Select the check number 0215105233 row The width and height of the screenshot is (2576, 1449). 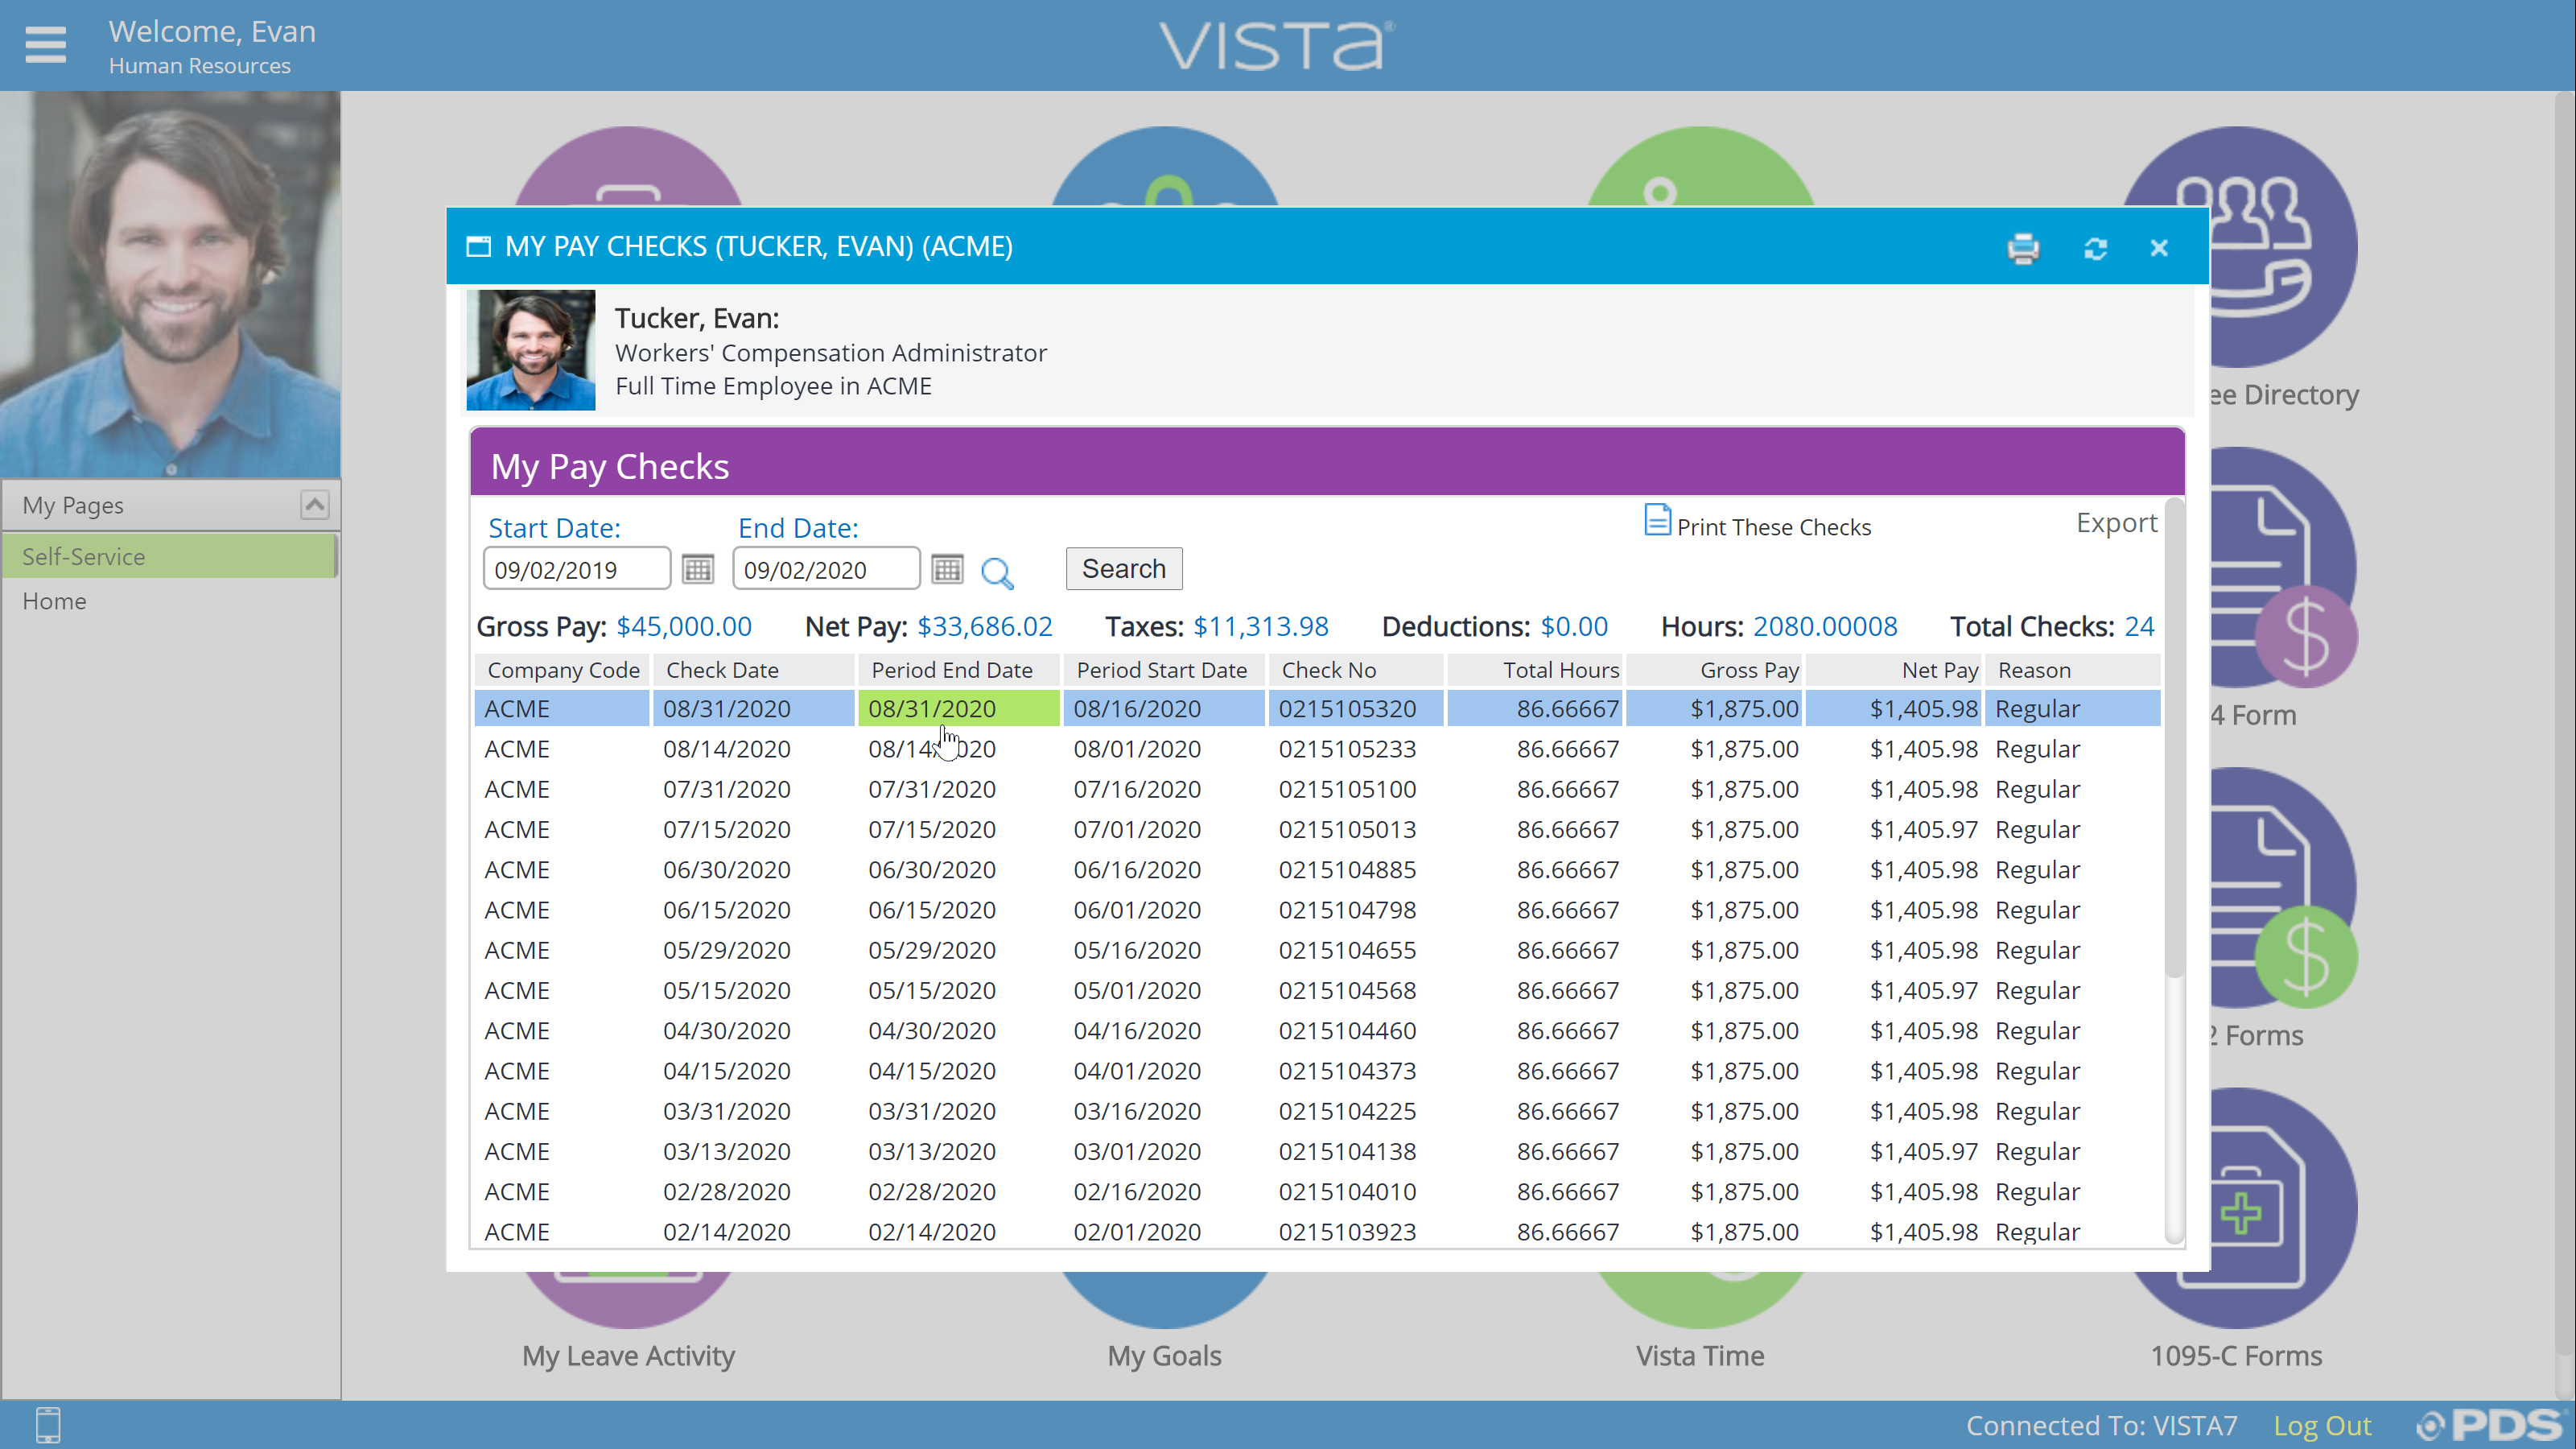1346,749
